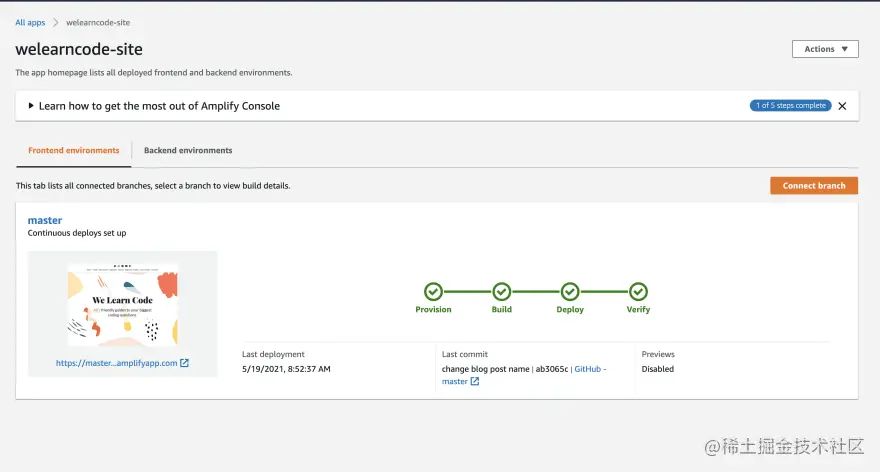Click Continuous deploys set up text

tap(77, 233)
